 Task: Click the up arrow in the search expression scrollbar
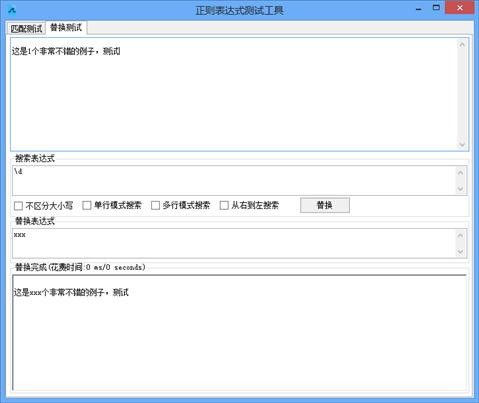tap(460, 173)
